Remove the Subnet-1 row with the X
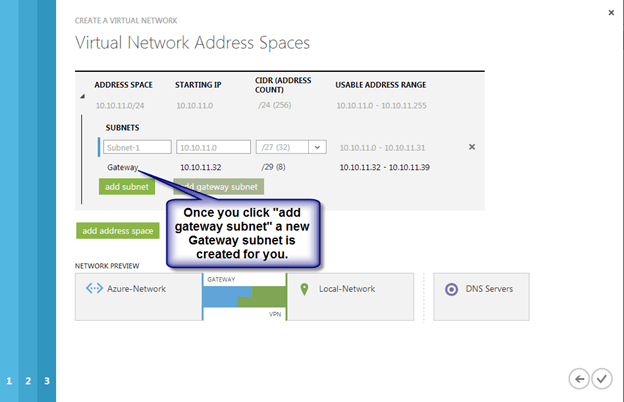 (x=472, y=147)
